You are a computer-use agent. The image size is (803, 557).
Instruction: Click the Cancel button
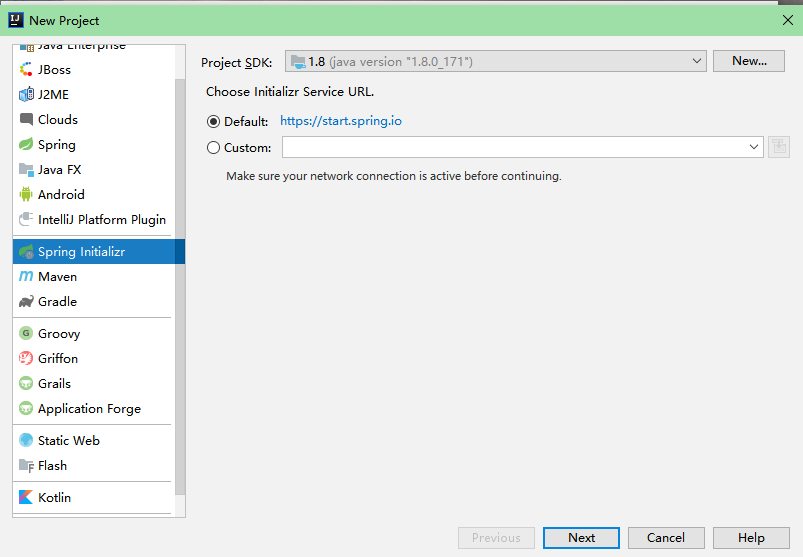pyautogui.click(x=666, y=538)
